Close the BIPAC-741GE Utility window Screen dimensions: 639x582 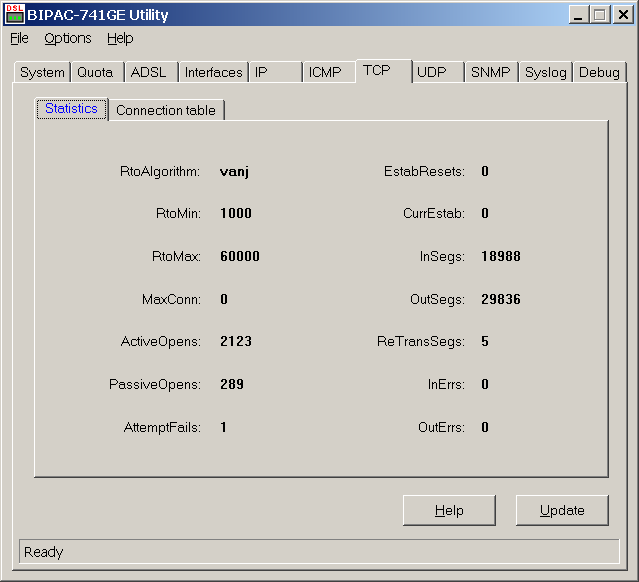[623, 15]
